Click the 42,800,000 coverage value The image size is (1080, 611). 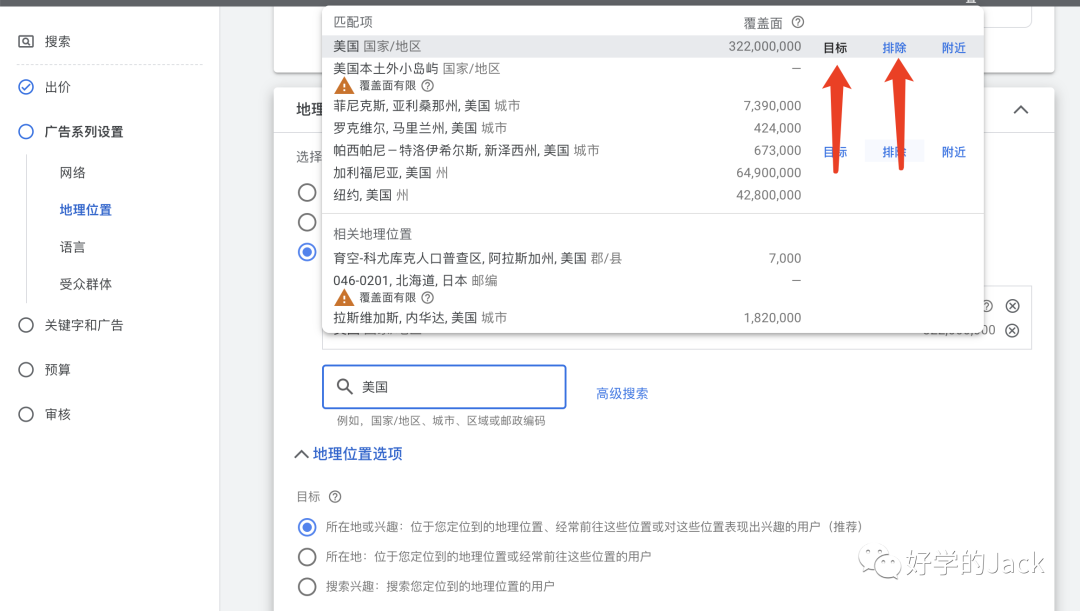(769, 195)
